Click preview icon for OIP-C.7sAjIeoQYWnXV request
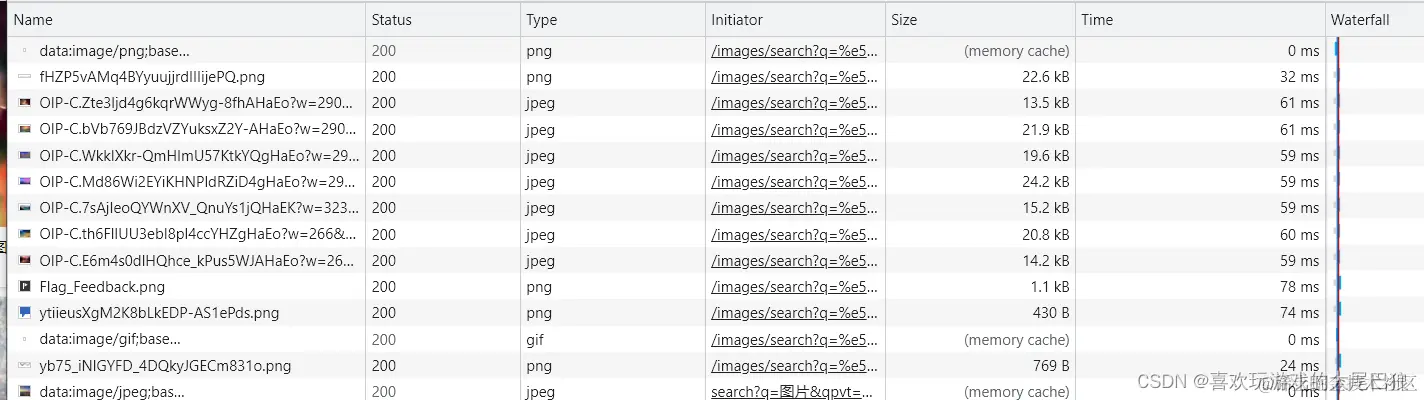This screenshot has width=1424, height=400. pos(25,208)
